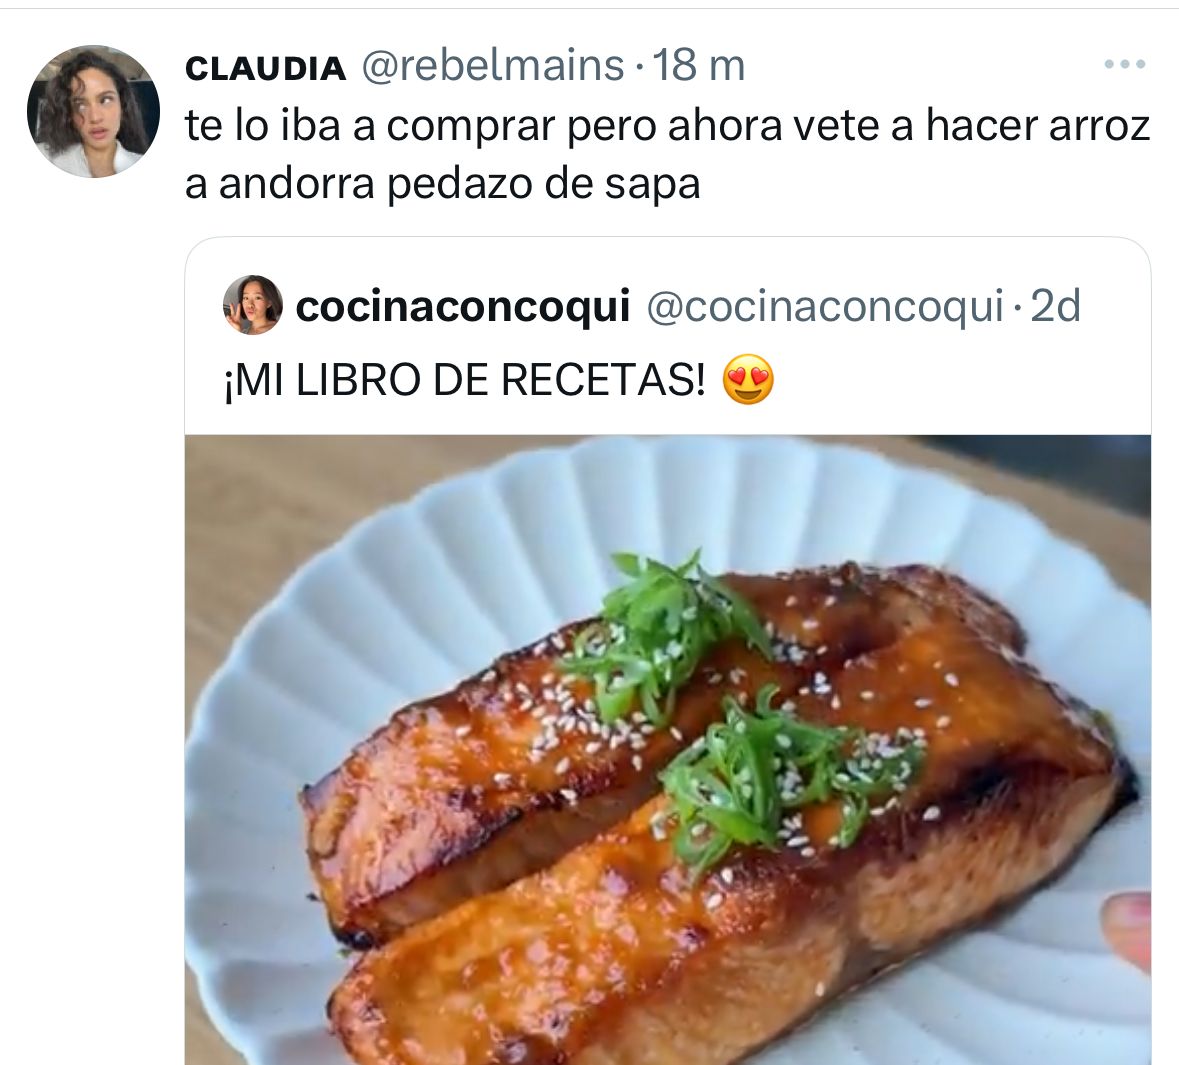The image size is (1179, 1065).
Task: Click the phrase pedazo de sapa
Action: click(x=544, y=184)
